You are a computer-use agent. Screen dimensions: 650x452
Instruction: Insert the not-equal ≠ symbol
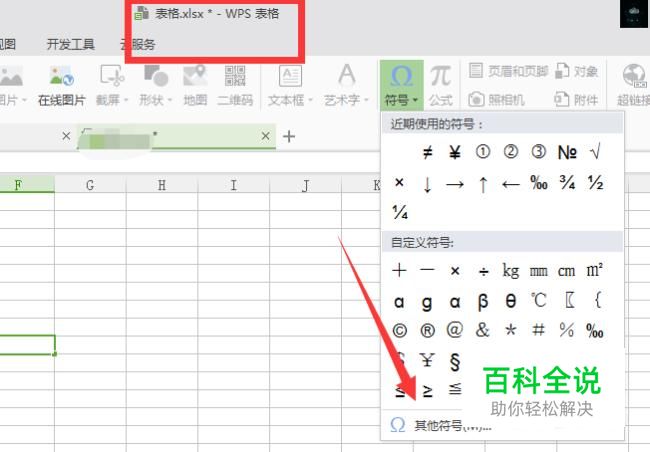point(427,153)
